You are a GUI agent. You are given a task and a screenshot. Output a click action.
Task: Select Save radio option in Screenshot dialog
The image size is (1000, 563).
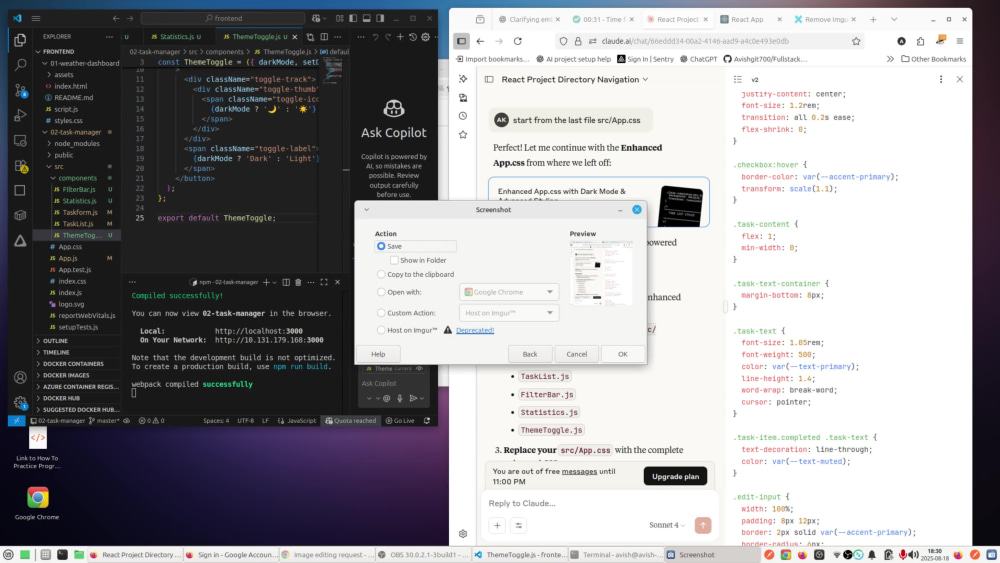coord(381,246)
